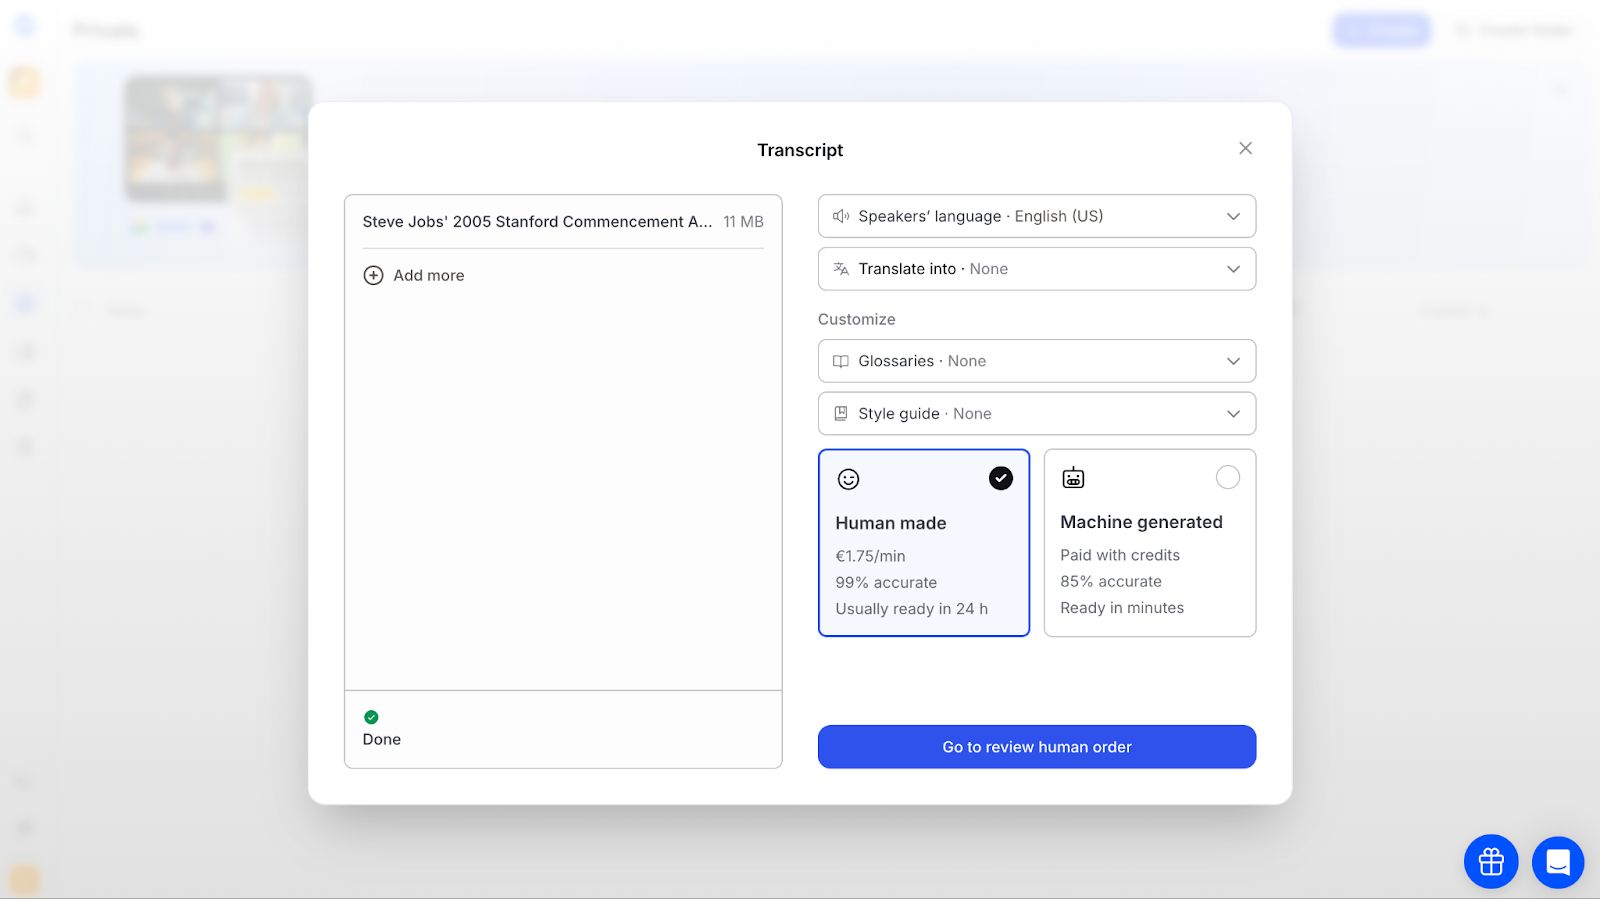This screenshot has height=899, width=1600.
Task: Click the robot icon on Machine generated
Action: [1073, 478]
